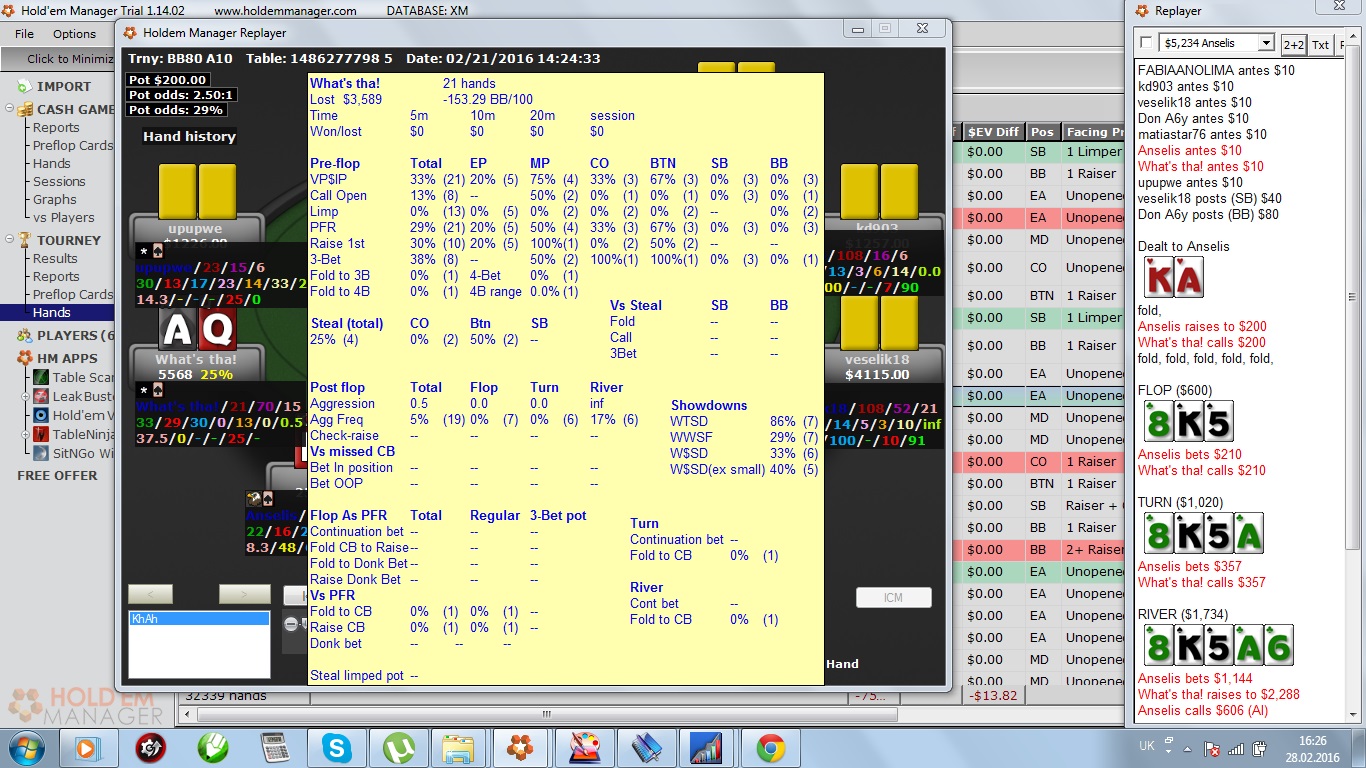Click the Facing Pre column header
This screenshot has height=768, width=1366.
tap(1092, 131)
